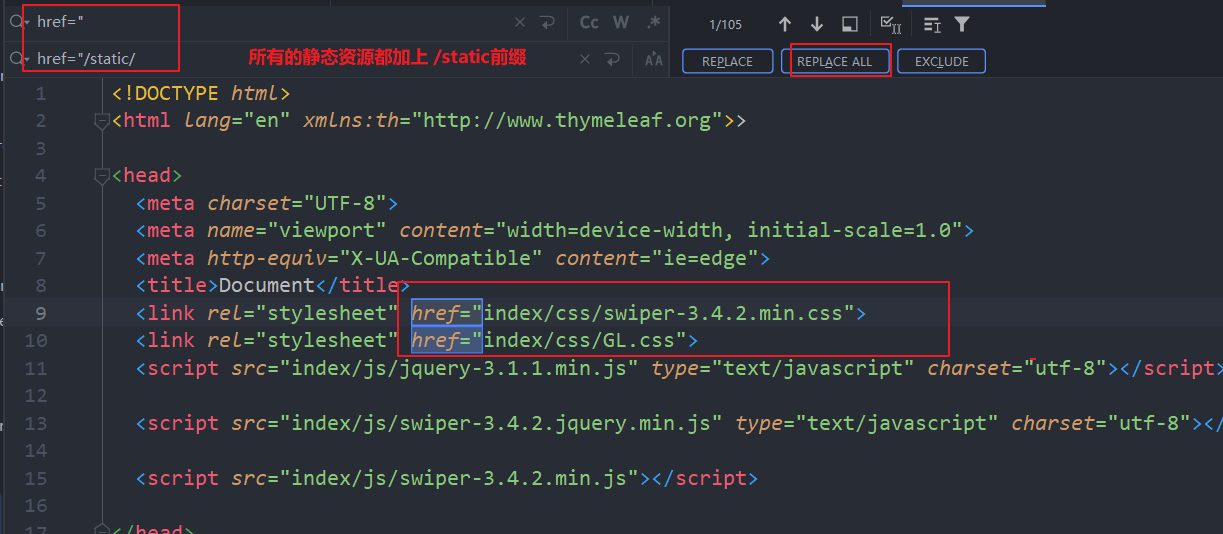Viewport: 1223px width, 534px height.
Task: Click the 1/105 match counter
Action: tap(725, 24)
